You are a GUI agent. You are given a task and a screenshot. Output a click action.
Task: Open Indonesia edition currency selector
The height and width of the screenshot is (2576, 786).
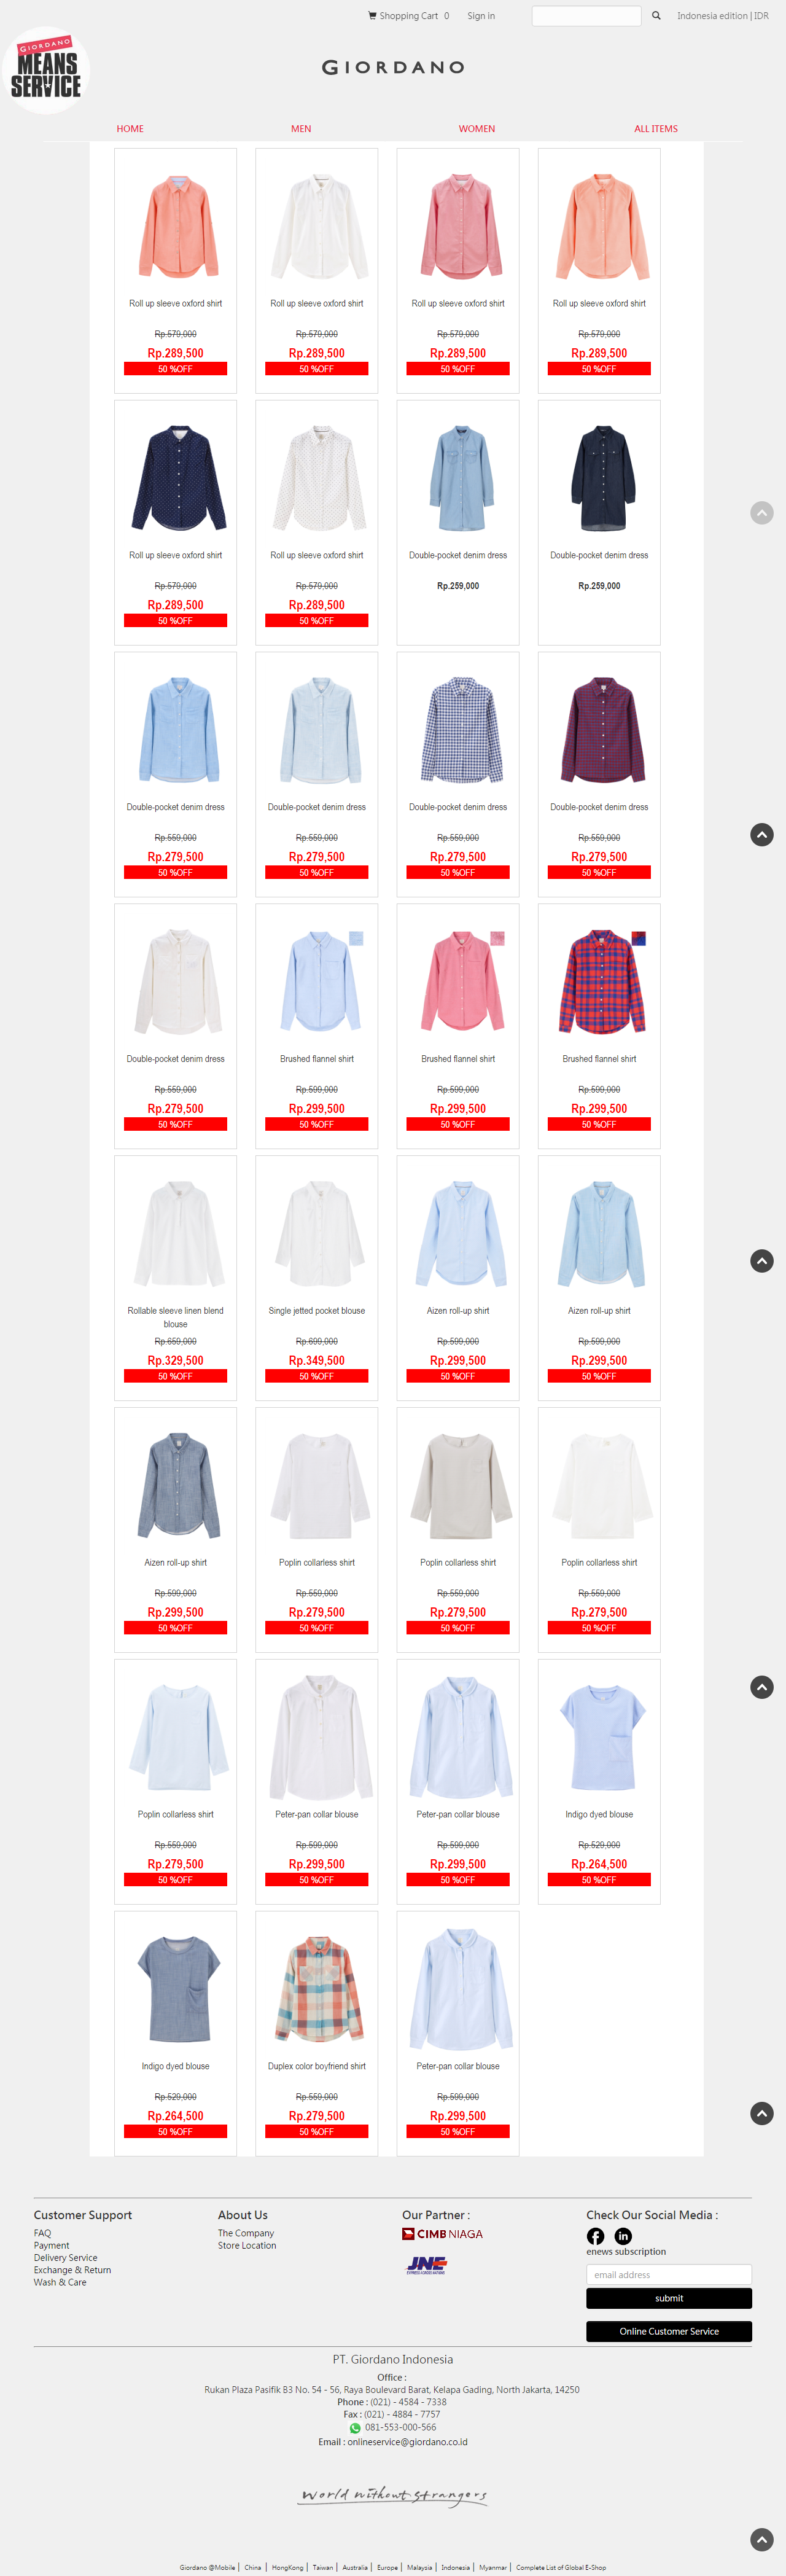point(723,16)
